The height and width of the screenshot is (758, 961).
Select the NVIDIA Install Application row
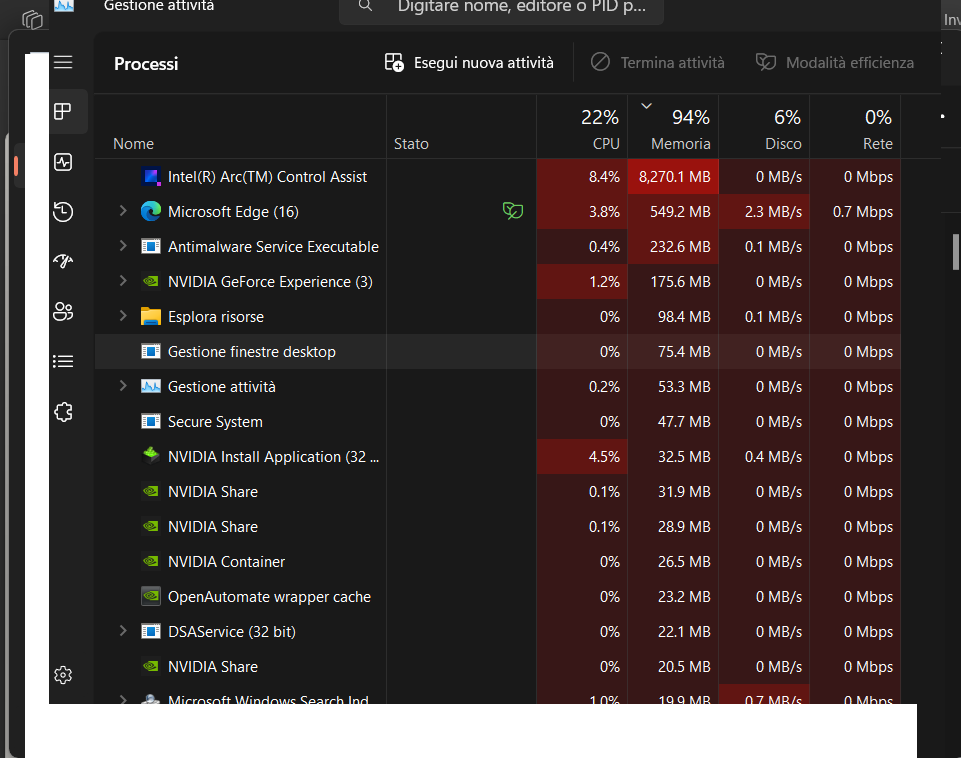498,457
